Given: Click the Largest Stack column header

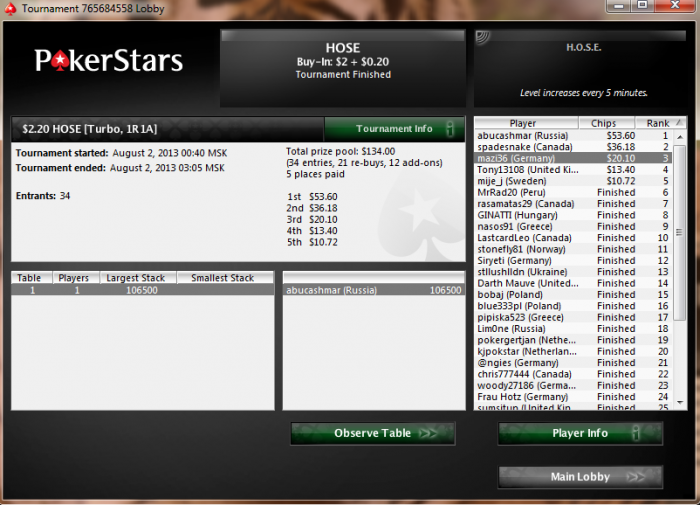Looking at the screenshot, I should click(x=138, y=278).
